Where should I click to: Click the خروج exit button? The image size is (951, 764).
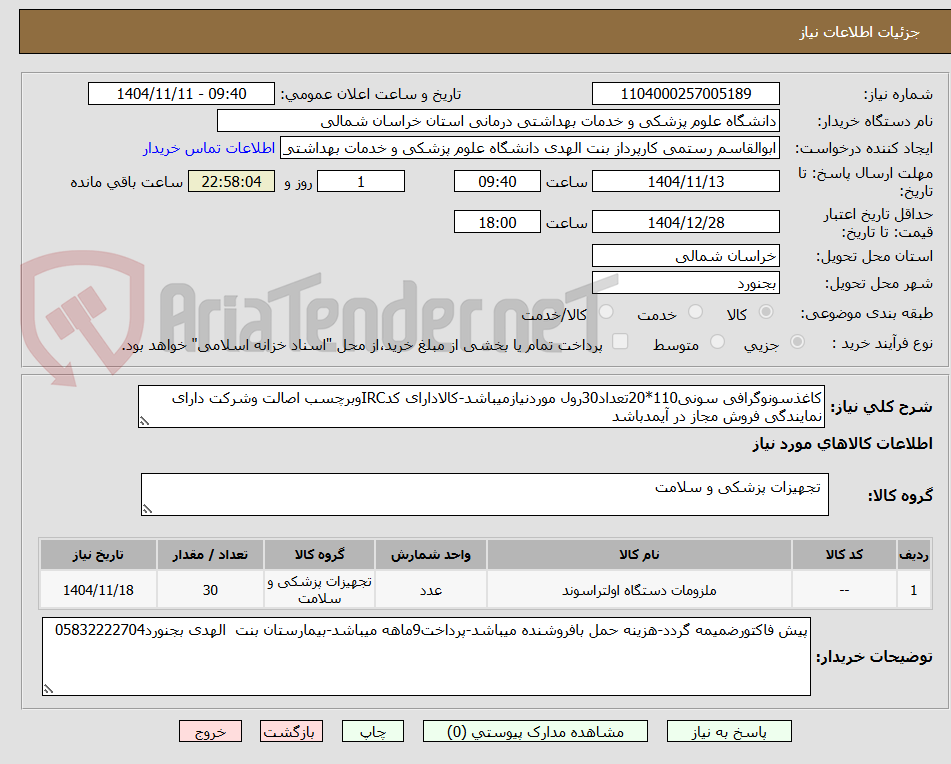[210, 731]
